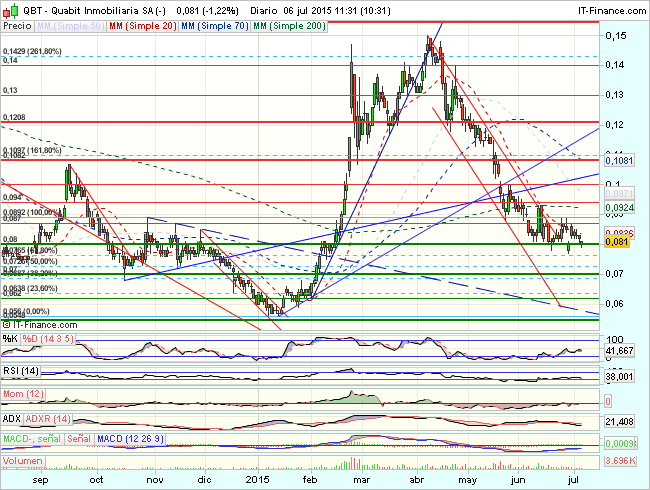The height and width of the screenshot is (490, 650).
Task: Click the candlestick chart icon beside QBT
Action: pyautogui.click(x=11, y=11)
